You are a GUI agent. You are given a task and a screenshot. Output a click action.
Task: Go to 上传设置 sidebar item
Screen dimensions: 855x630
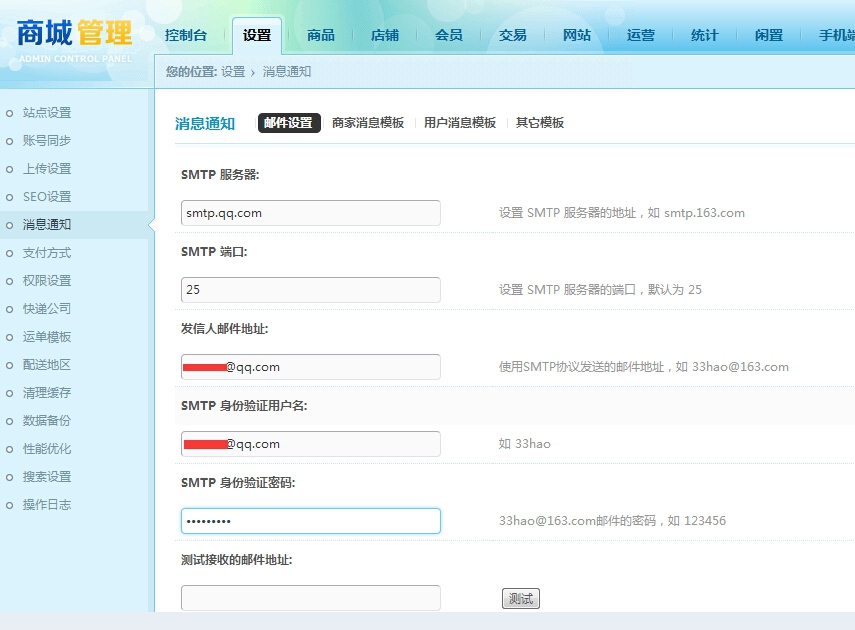[x=47, y=169]
